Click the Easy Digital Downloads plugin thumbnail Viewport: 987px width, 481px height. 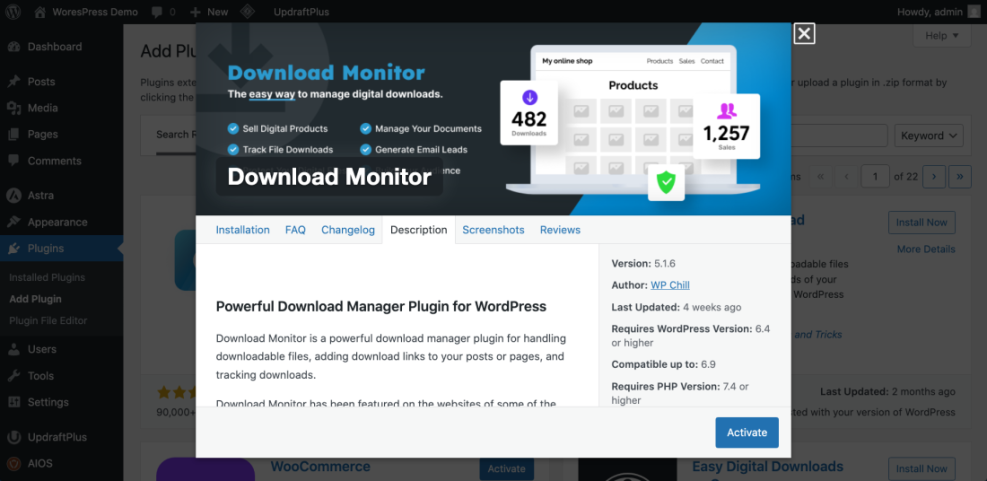[x=628, y=469]
